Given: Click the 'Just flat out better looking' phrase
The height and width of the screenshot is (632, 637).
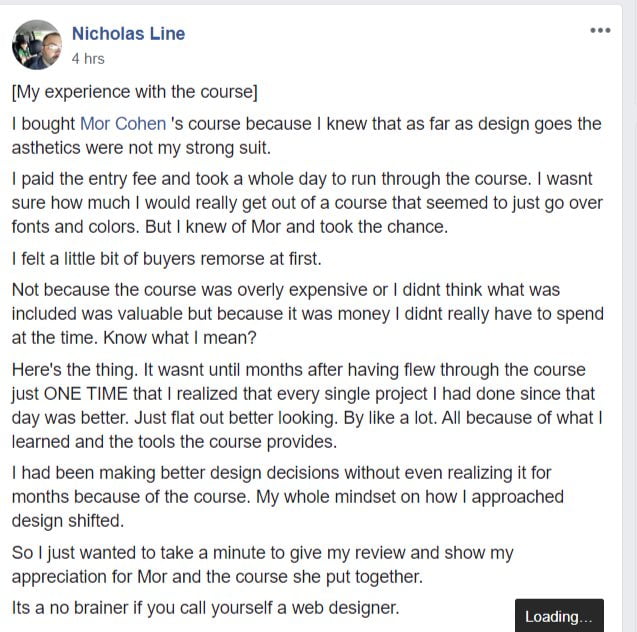Looking at the screenshot, I should click(x=236, y=418).
